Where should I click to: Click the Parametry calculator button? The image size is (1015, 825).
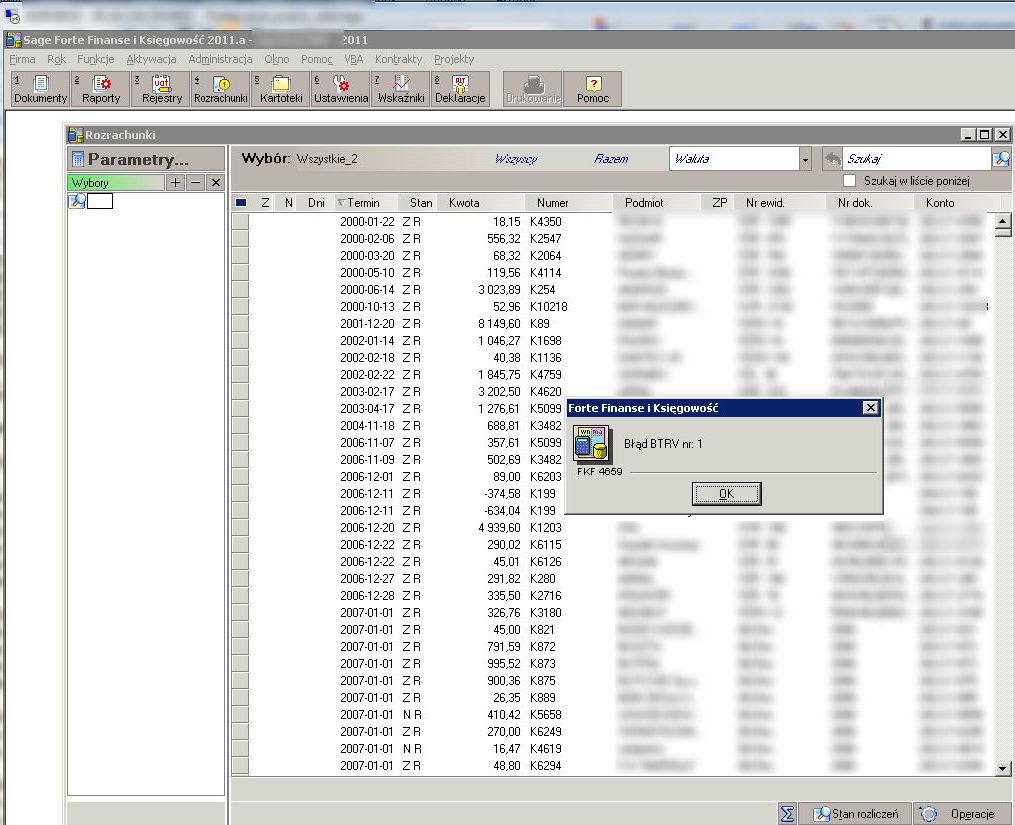coord(146,159)
